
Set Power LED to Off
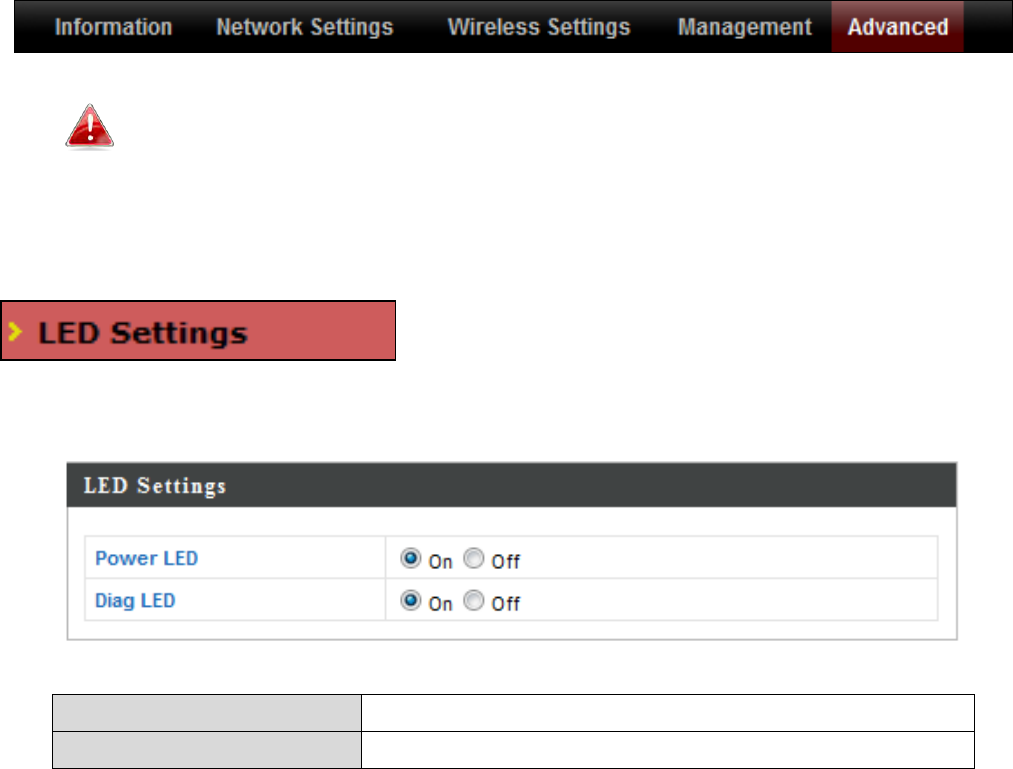pos(474,558)
